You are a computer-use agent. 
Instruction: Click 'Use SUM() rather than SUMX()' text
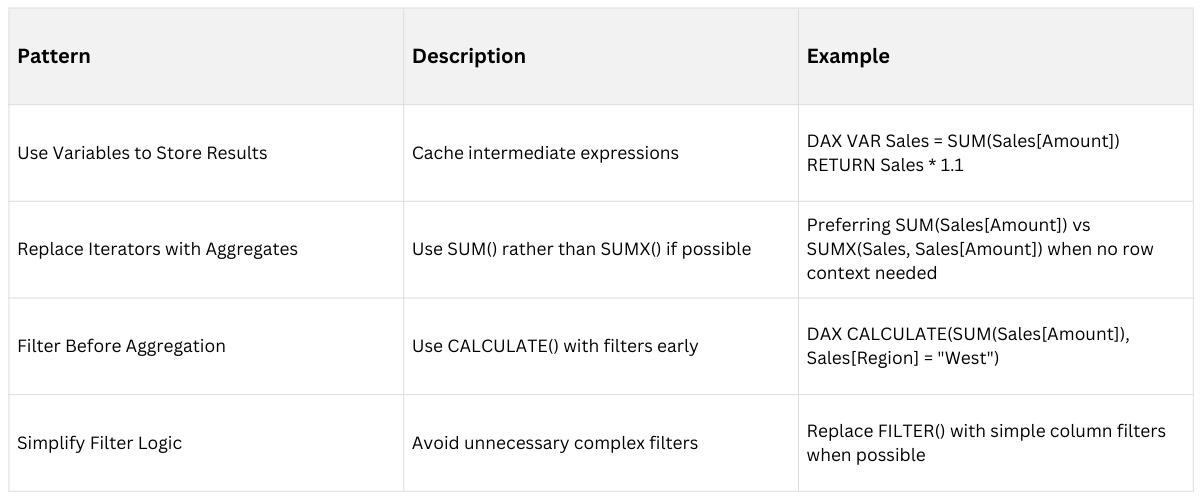tap(581, 249)
